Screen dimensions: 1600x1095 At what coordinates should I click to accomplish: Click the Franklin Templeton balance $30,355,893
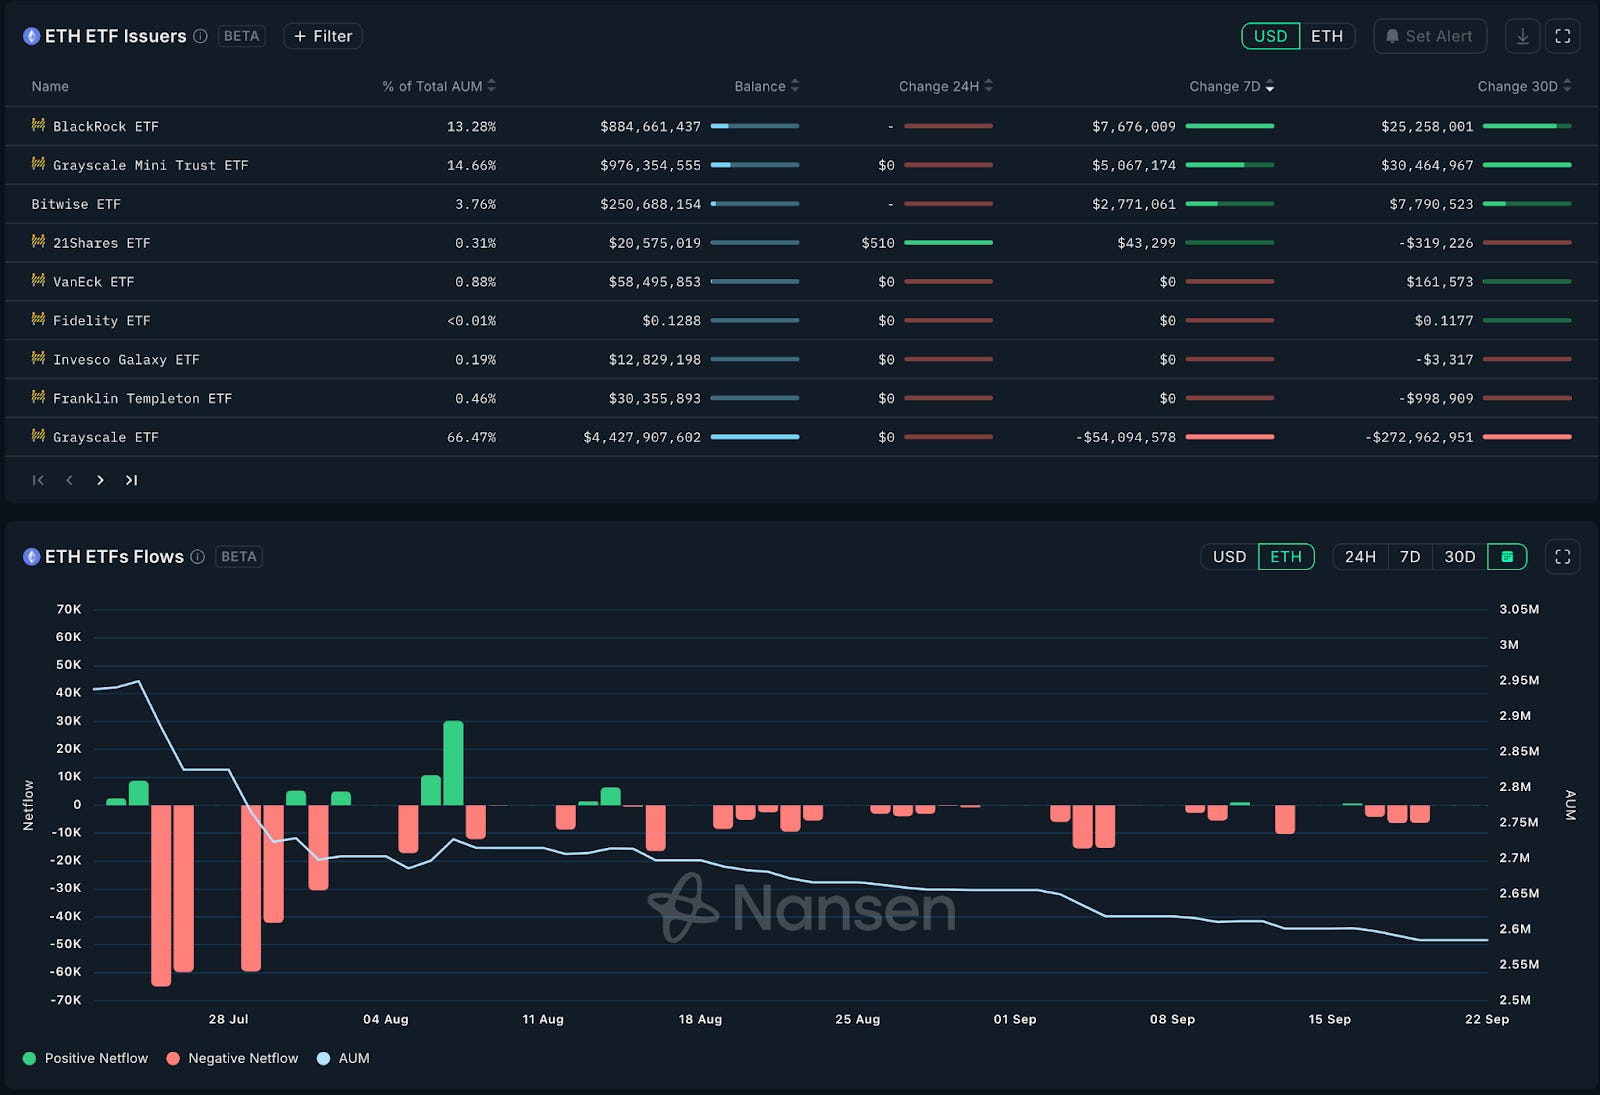coord(655,398)
